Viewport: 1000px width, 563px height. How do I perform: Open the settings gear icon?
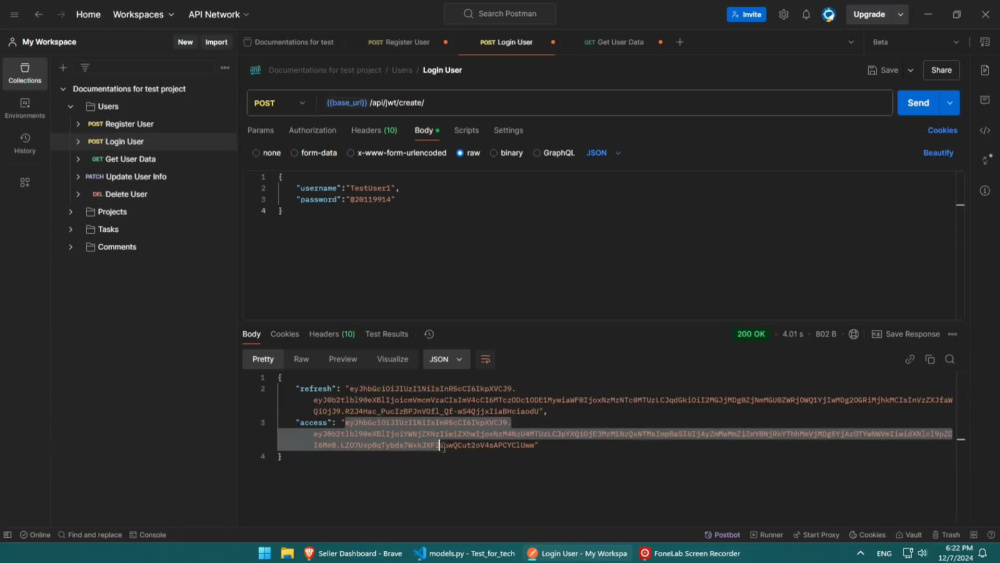[x=783, y=14]
